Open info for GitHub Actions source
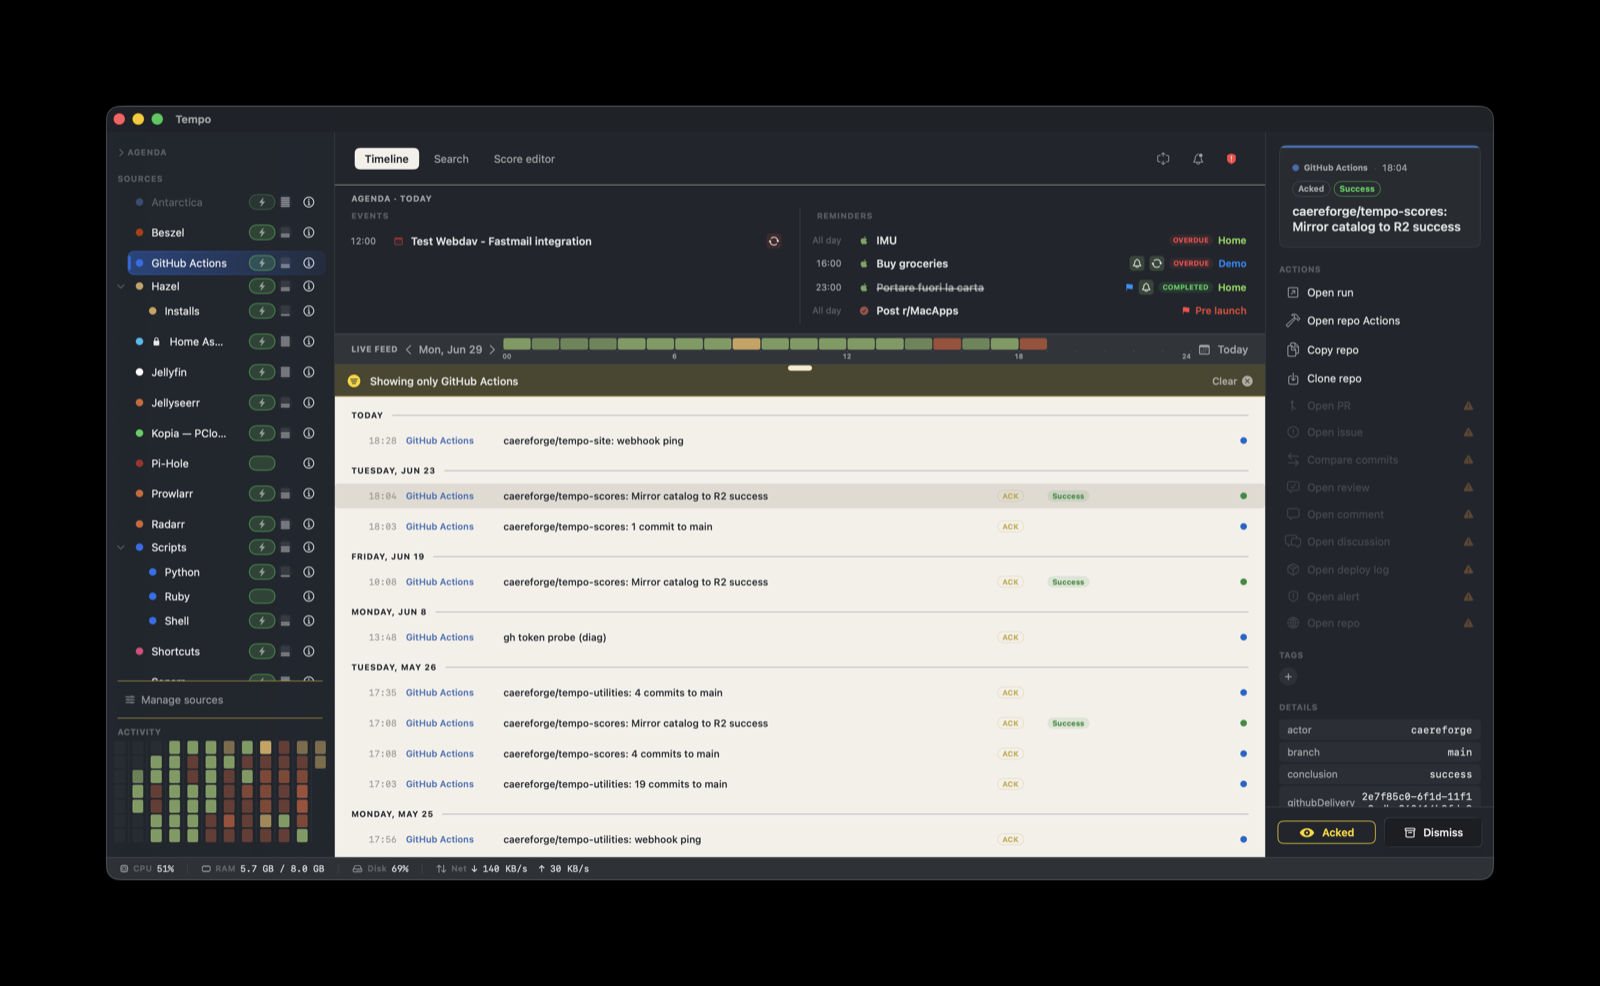Image resolution: width=1600 pixels, height=986 pixels. 309,263
